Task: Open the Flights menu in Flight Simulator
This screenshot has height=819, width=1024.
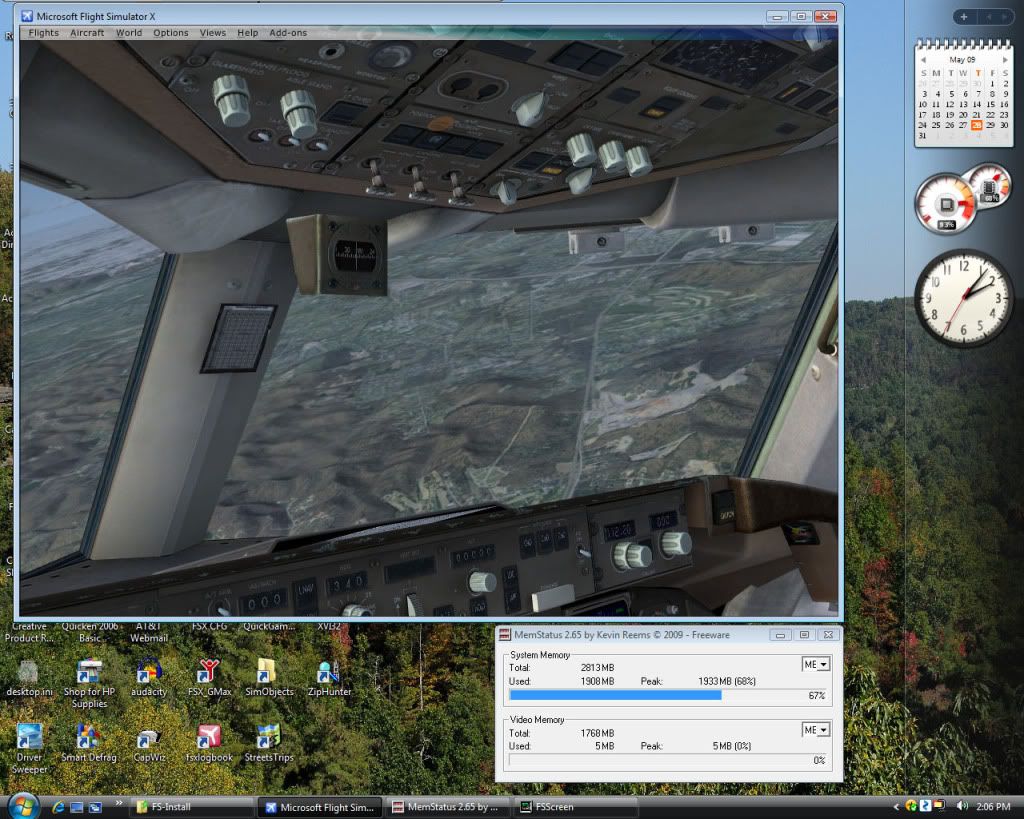Action: pos(44,33)
